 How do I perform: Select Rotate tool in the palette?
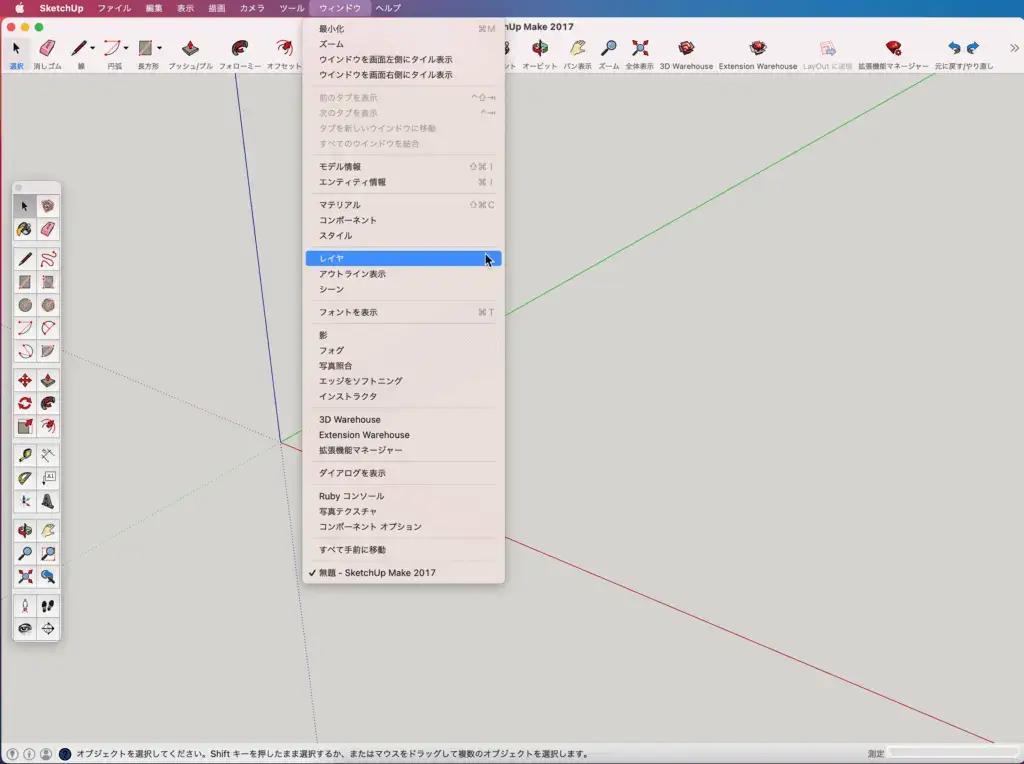click(25, 404)
